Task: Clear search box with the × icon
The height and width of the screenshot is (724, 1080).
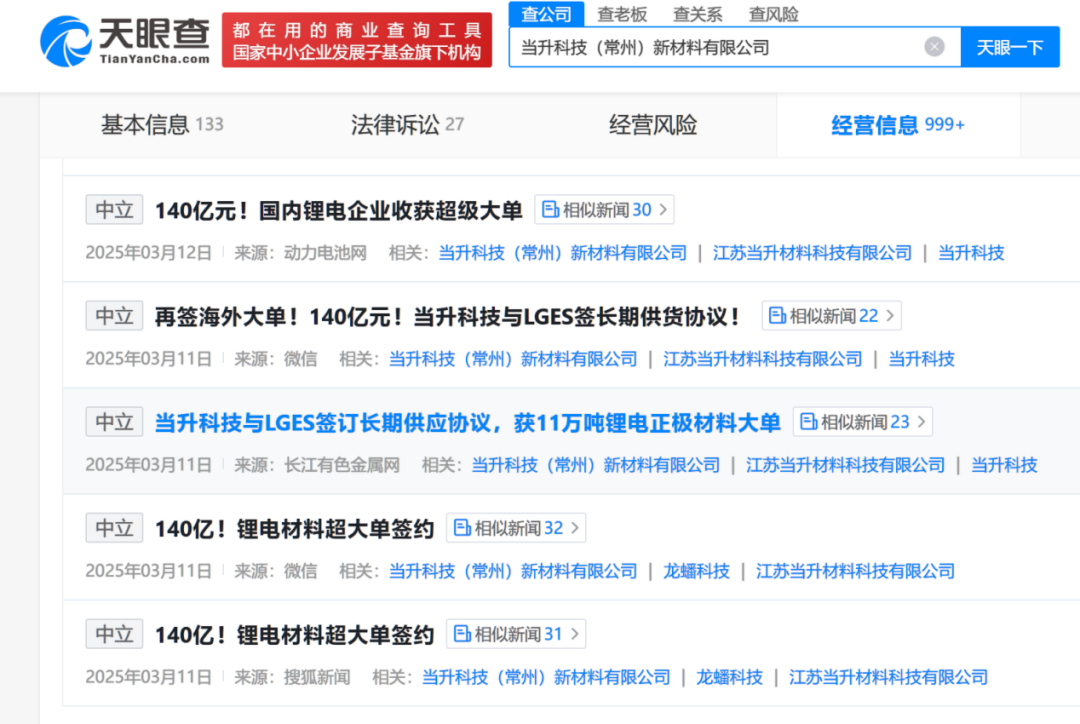Action: (934, 46)
